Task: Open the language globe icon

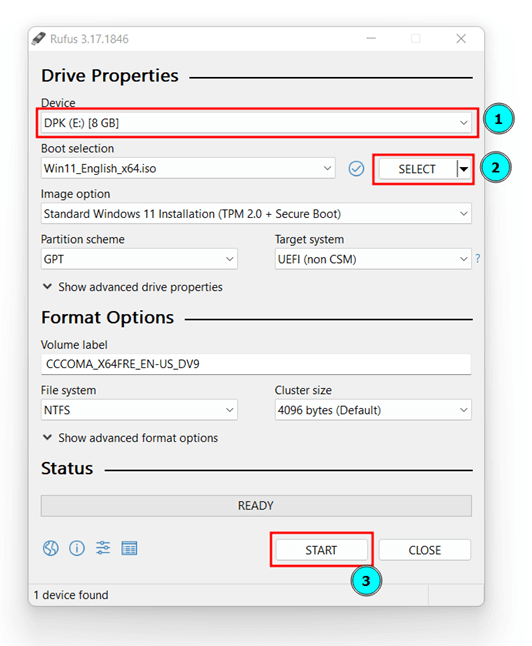Action: (x=51, y=548)
